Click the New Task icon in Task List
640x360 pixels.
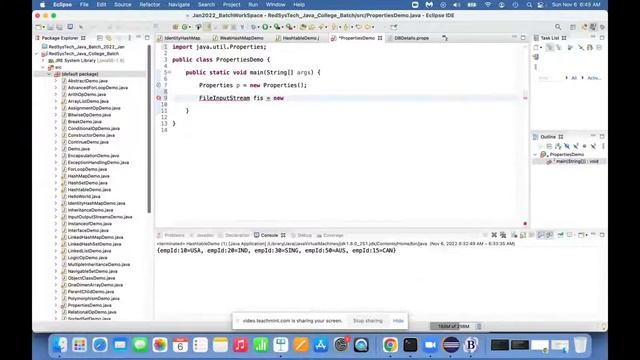(x=537, y=47)
